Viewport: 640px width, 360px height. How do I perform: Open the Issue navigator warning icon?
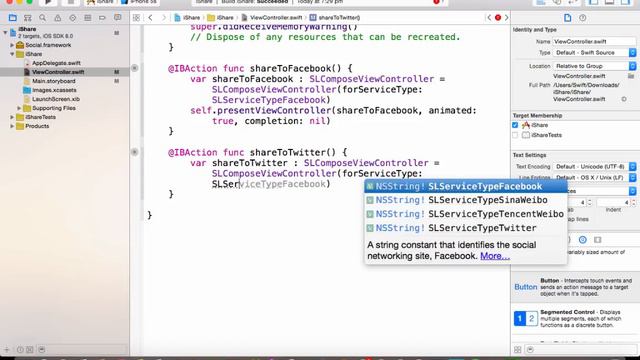58,18
